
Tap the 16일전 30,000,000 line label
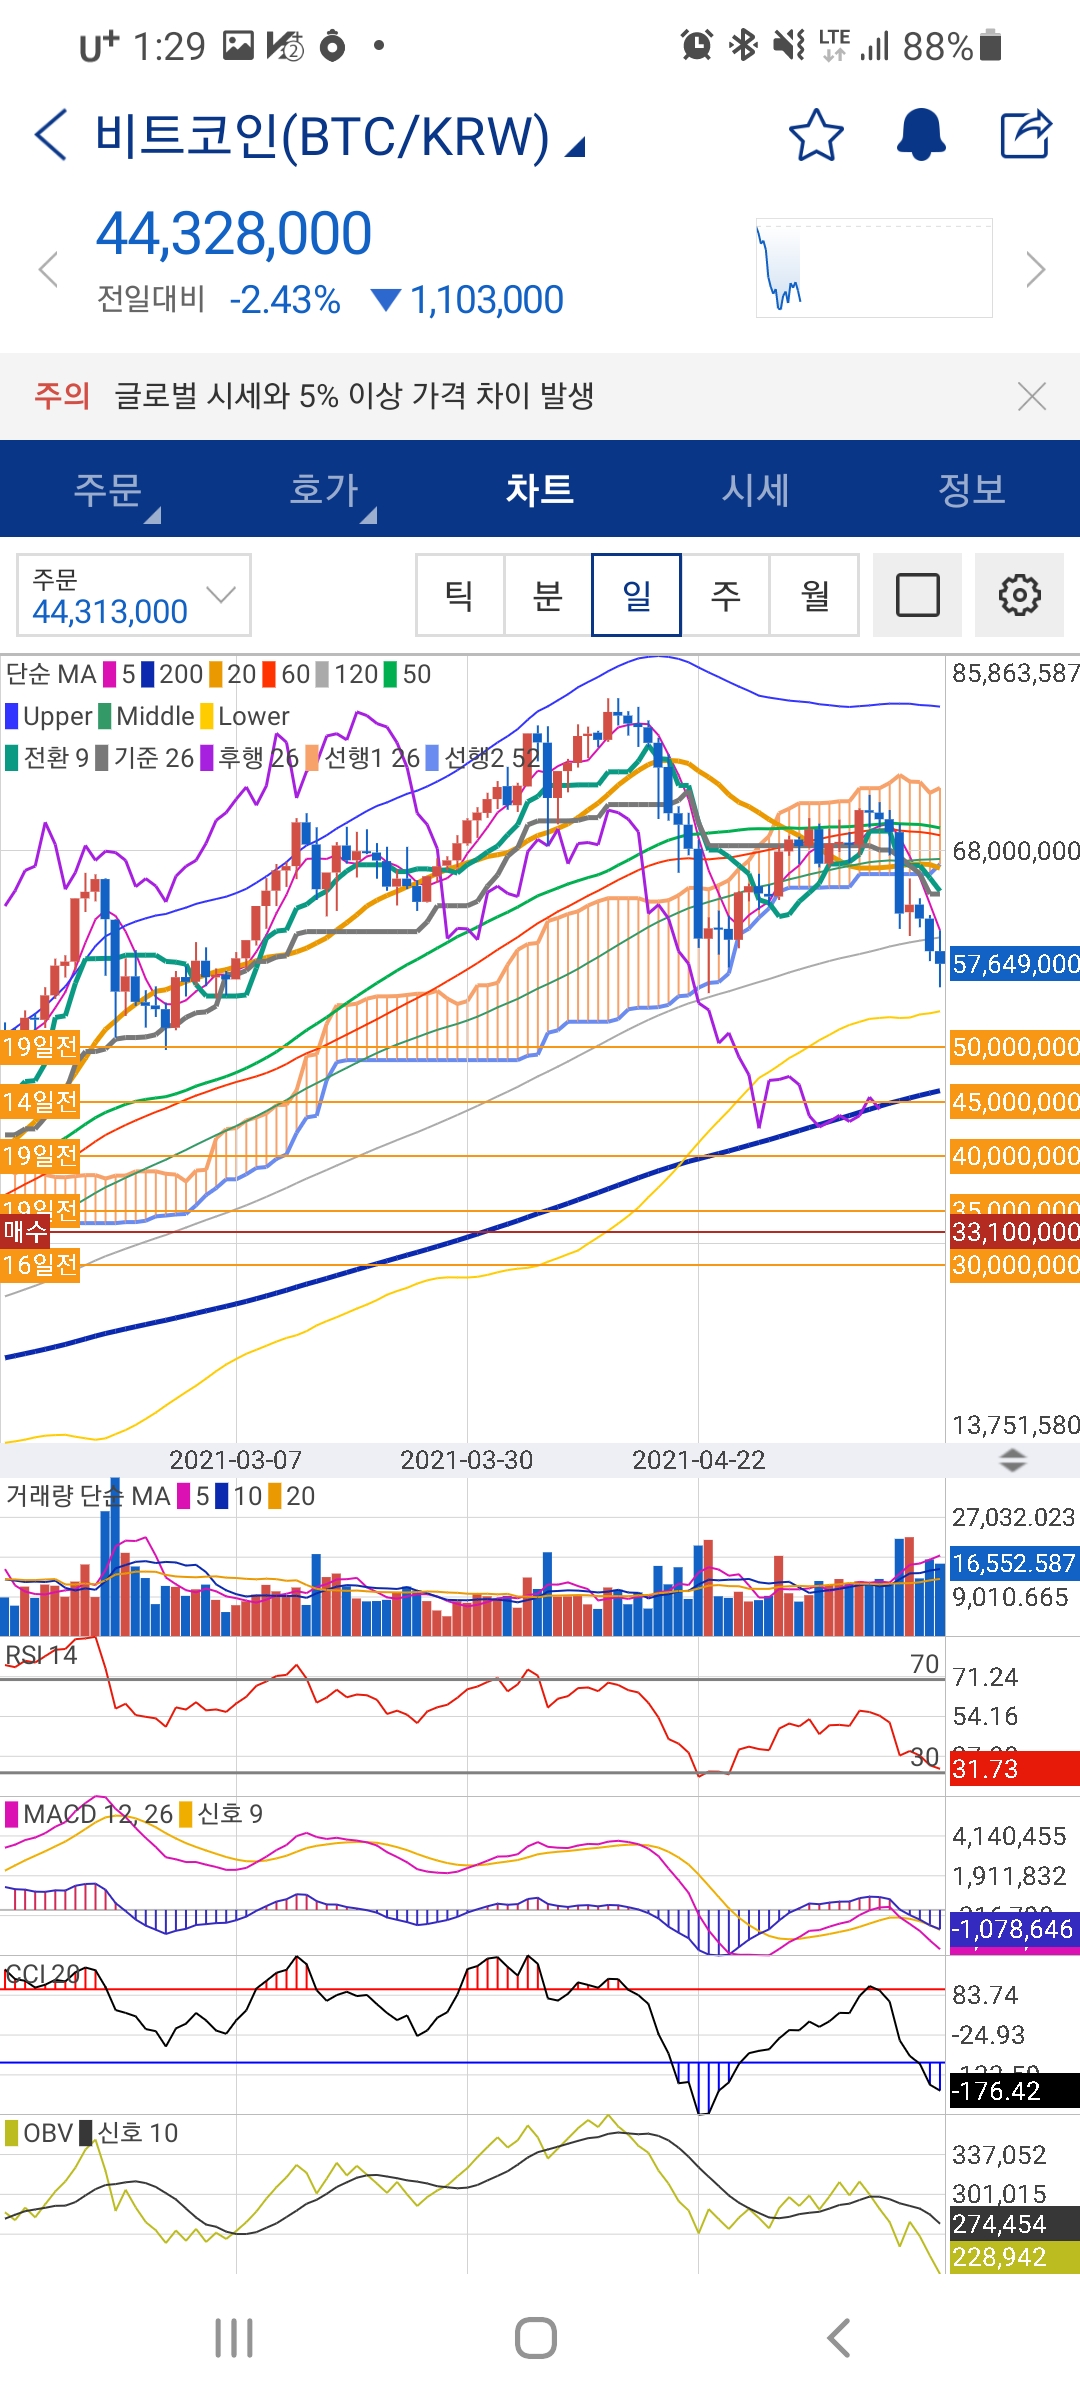point(40,1265)
